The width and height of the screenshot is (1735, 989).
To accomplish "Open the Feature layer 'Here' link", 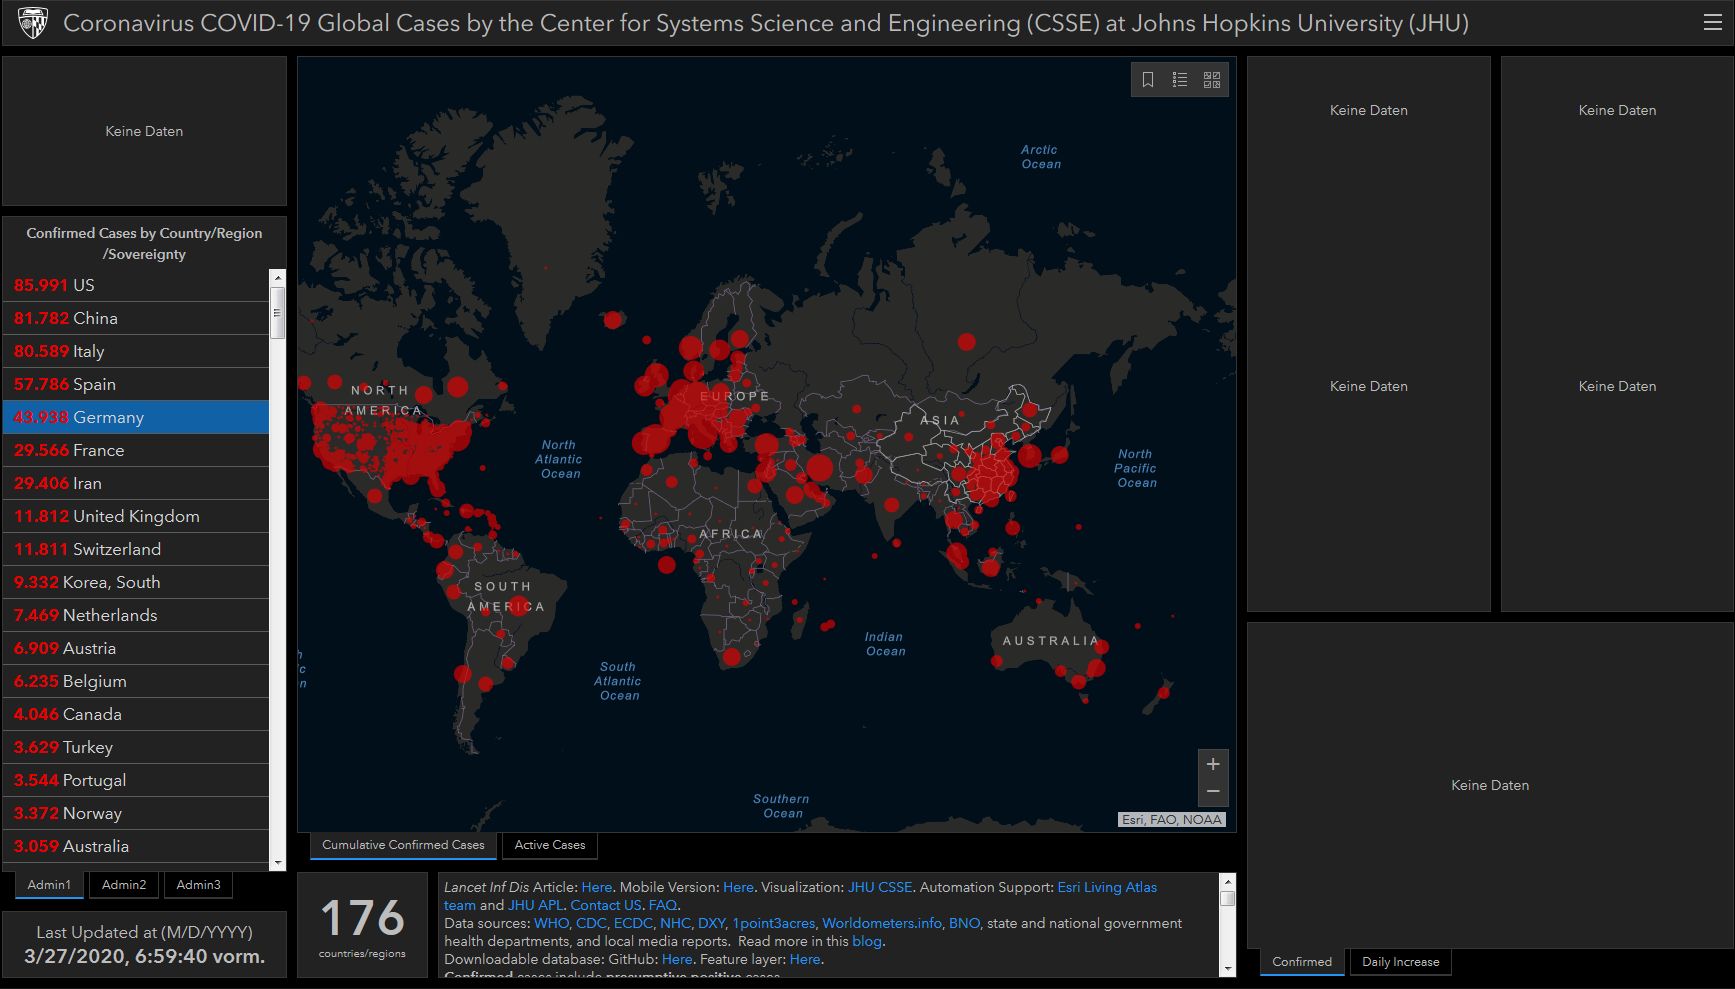I will 804,959.
